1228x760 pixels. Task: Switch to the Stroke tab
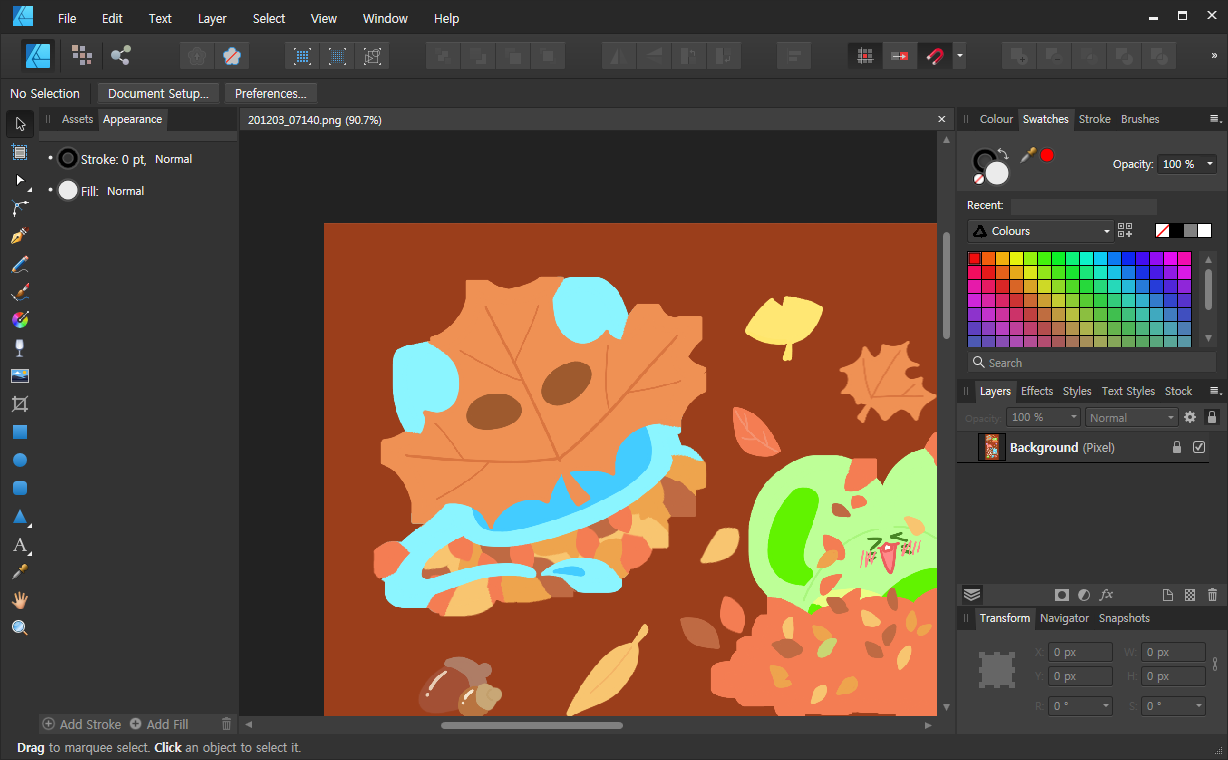(x=1094, y=119)
